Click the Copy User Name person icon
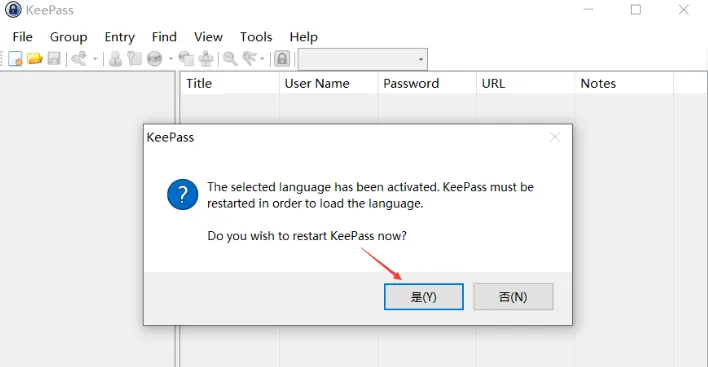Screen dimensions: 708x367 click(x=116, y=59)
